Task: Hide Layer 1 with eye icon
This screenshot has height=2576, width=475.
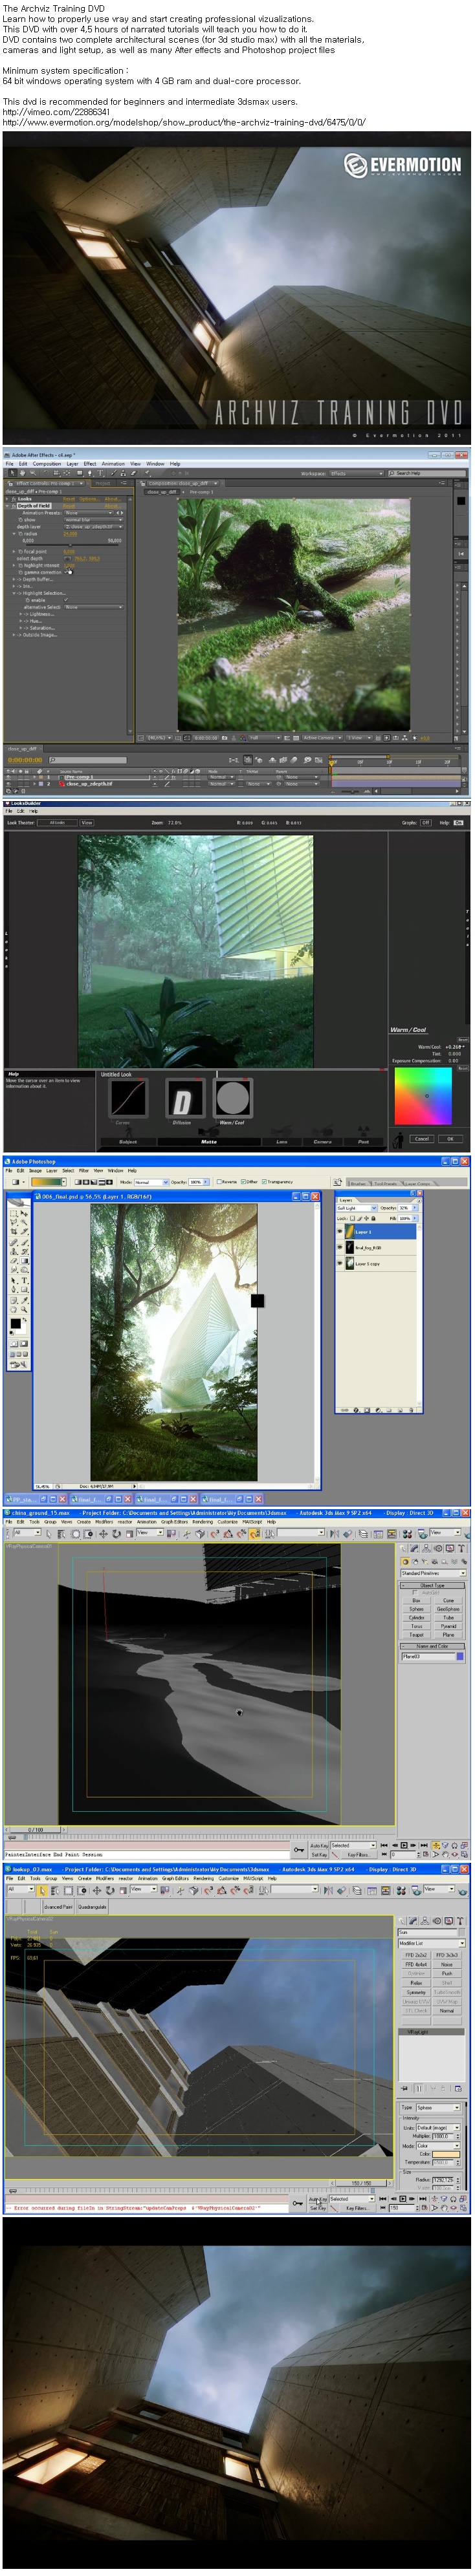Action: (340, 1232)
